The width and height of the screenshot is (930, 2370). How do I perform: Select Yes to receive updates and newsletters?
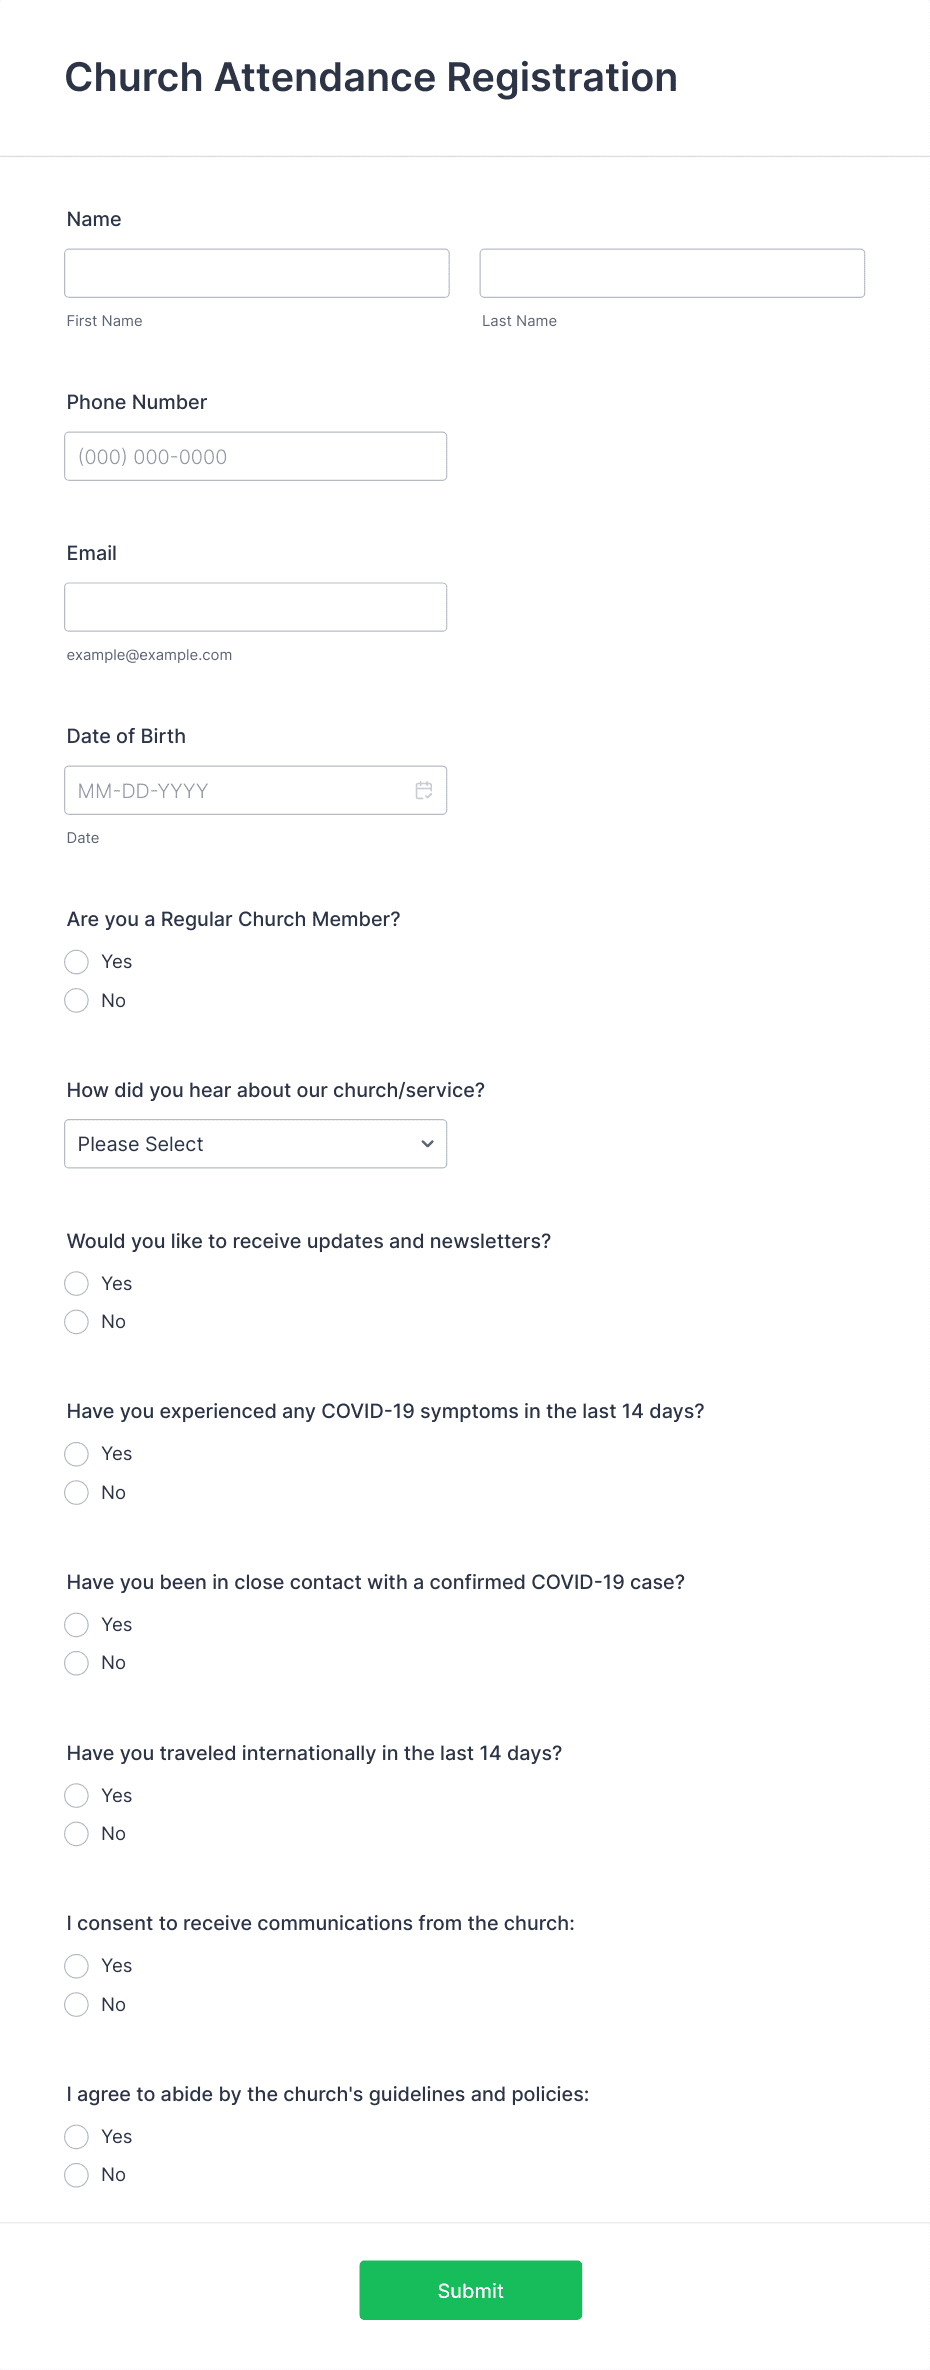click(76, 1283)
